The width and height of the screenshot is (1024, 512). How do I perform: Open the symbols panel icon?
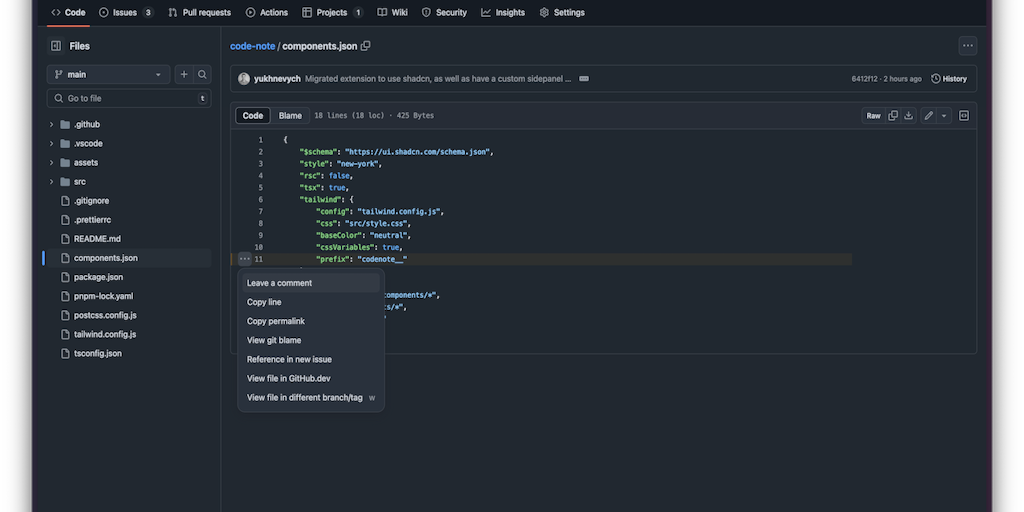coord(964,116)
